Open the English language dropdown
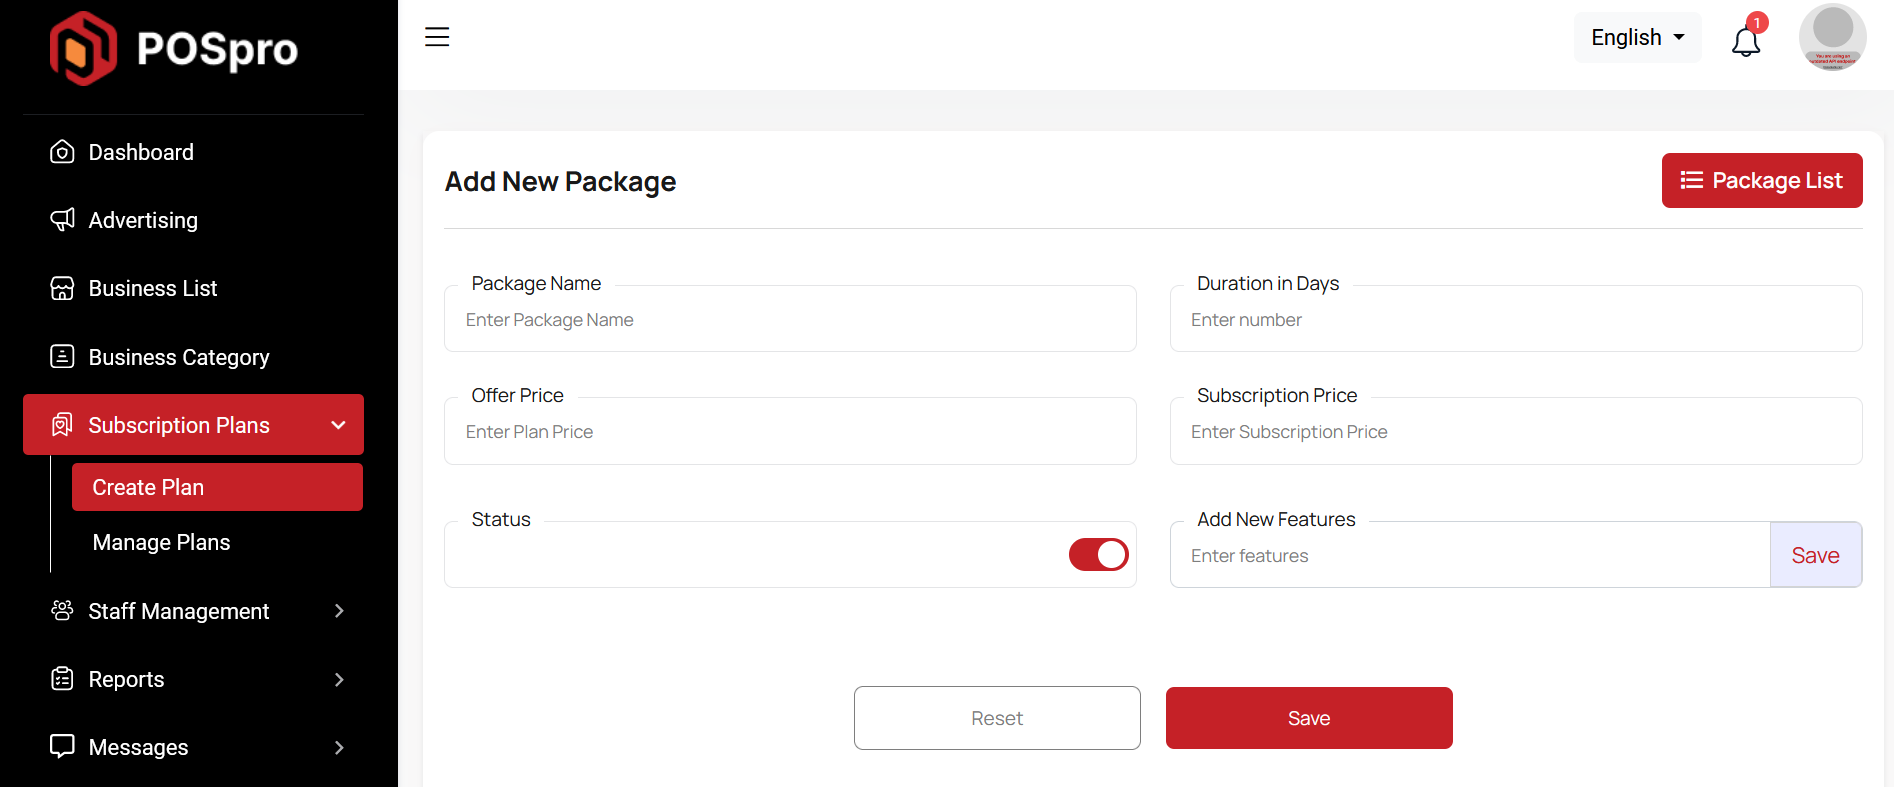 pyautogui.click(x=1637, y=38)
